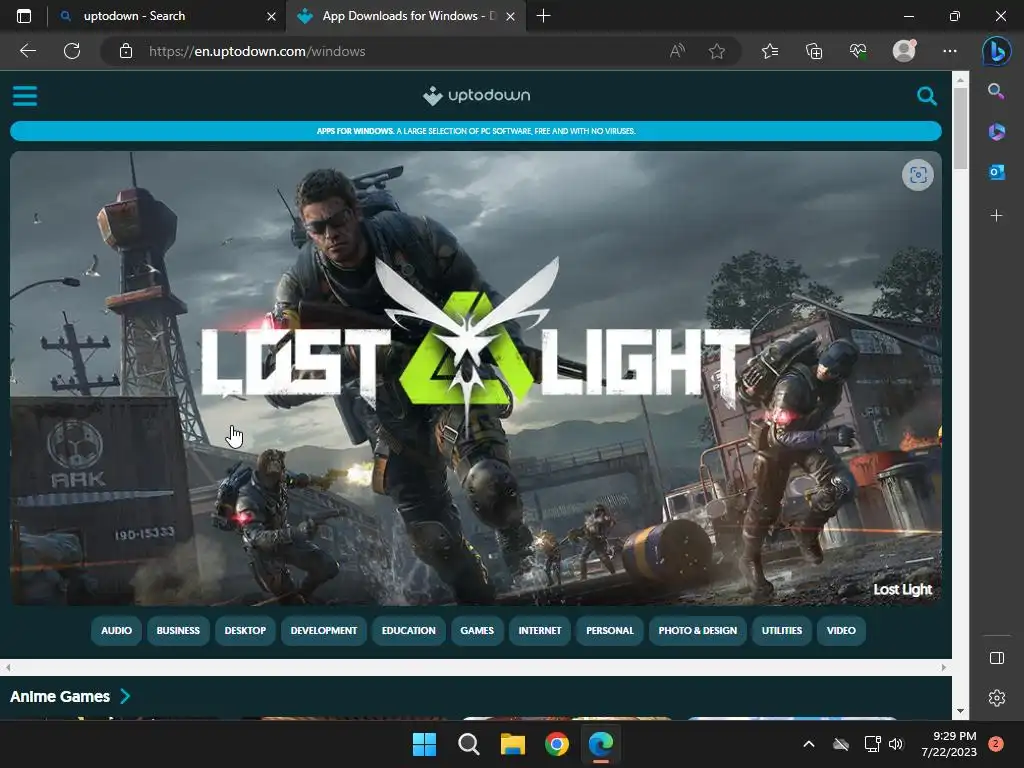Click the Apps for Windows blue banner

(475, 131)
